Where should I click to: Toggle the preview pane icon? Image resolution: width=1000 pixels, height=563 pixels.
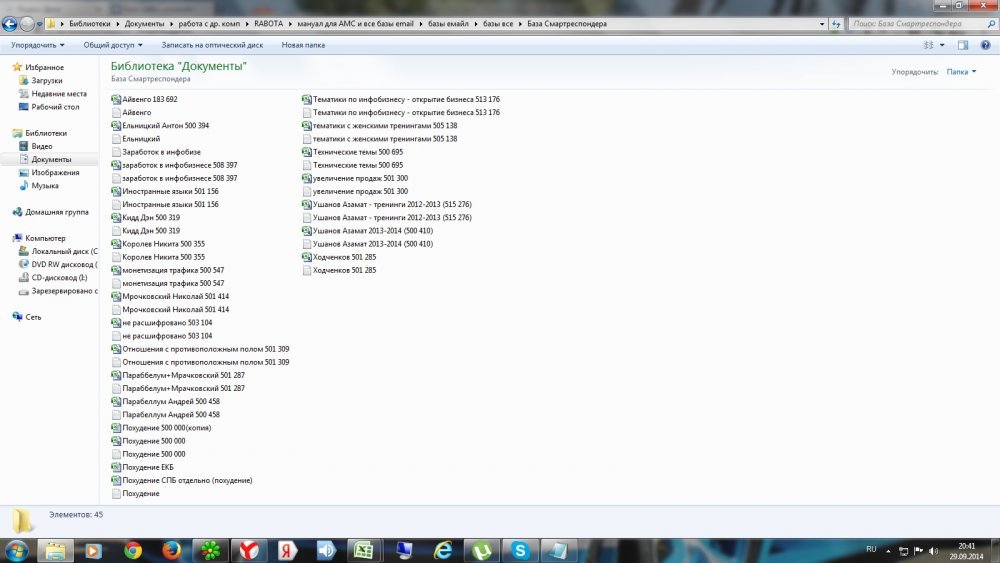[963, 45]
